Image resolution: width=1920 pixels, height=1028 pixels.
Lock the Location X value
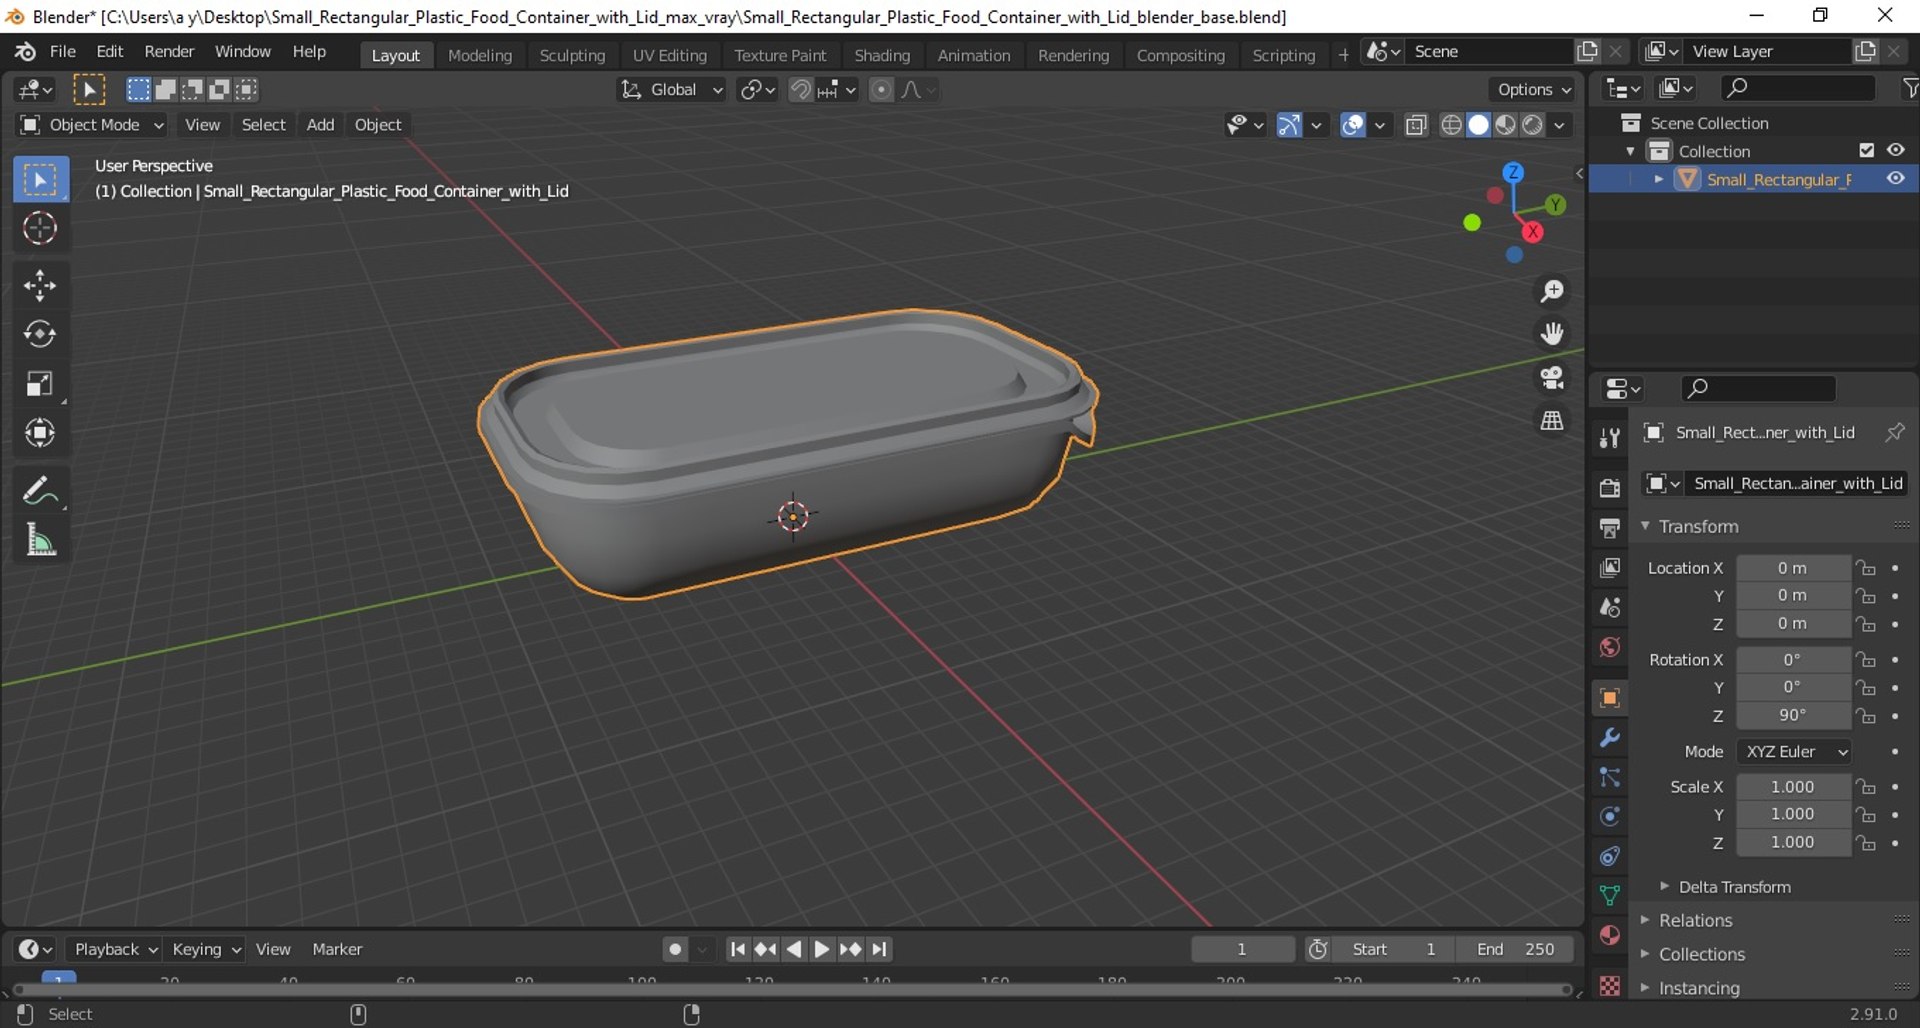[x=1866, y=568]
